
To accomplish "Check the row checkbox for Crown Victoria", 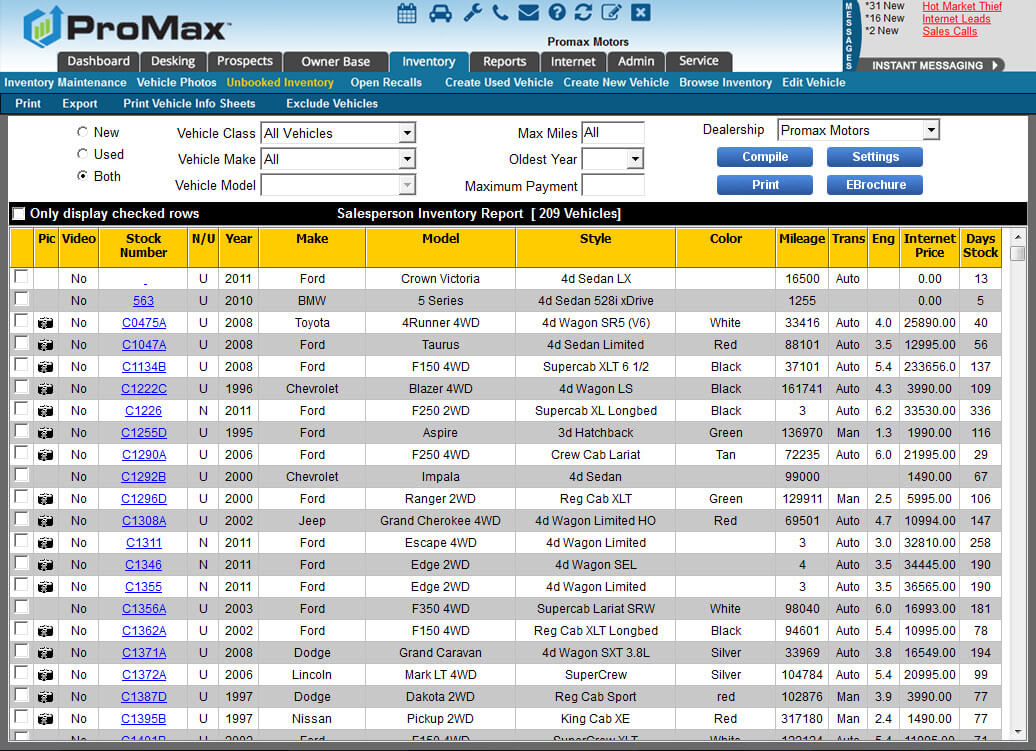I will [x=21, y=276].
